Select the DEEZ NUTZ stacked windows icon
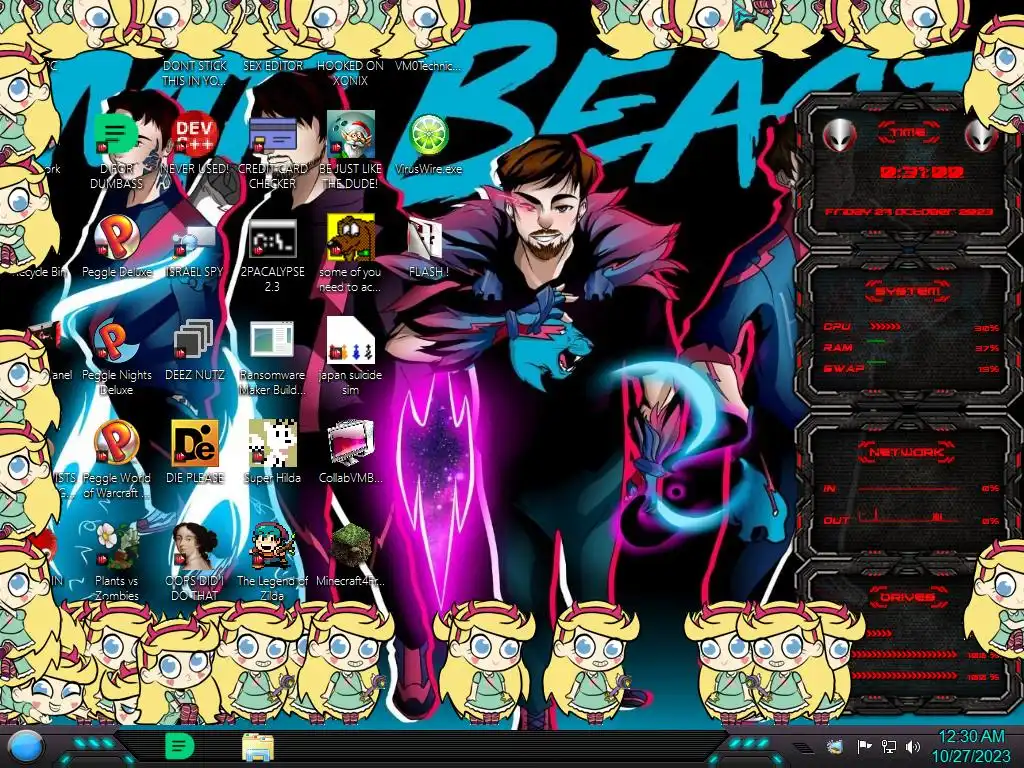This screenshot has height=768, width=1024. [195, 340]
